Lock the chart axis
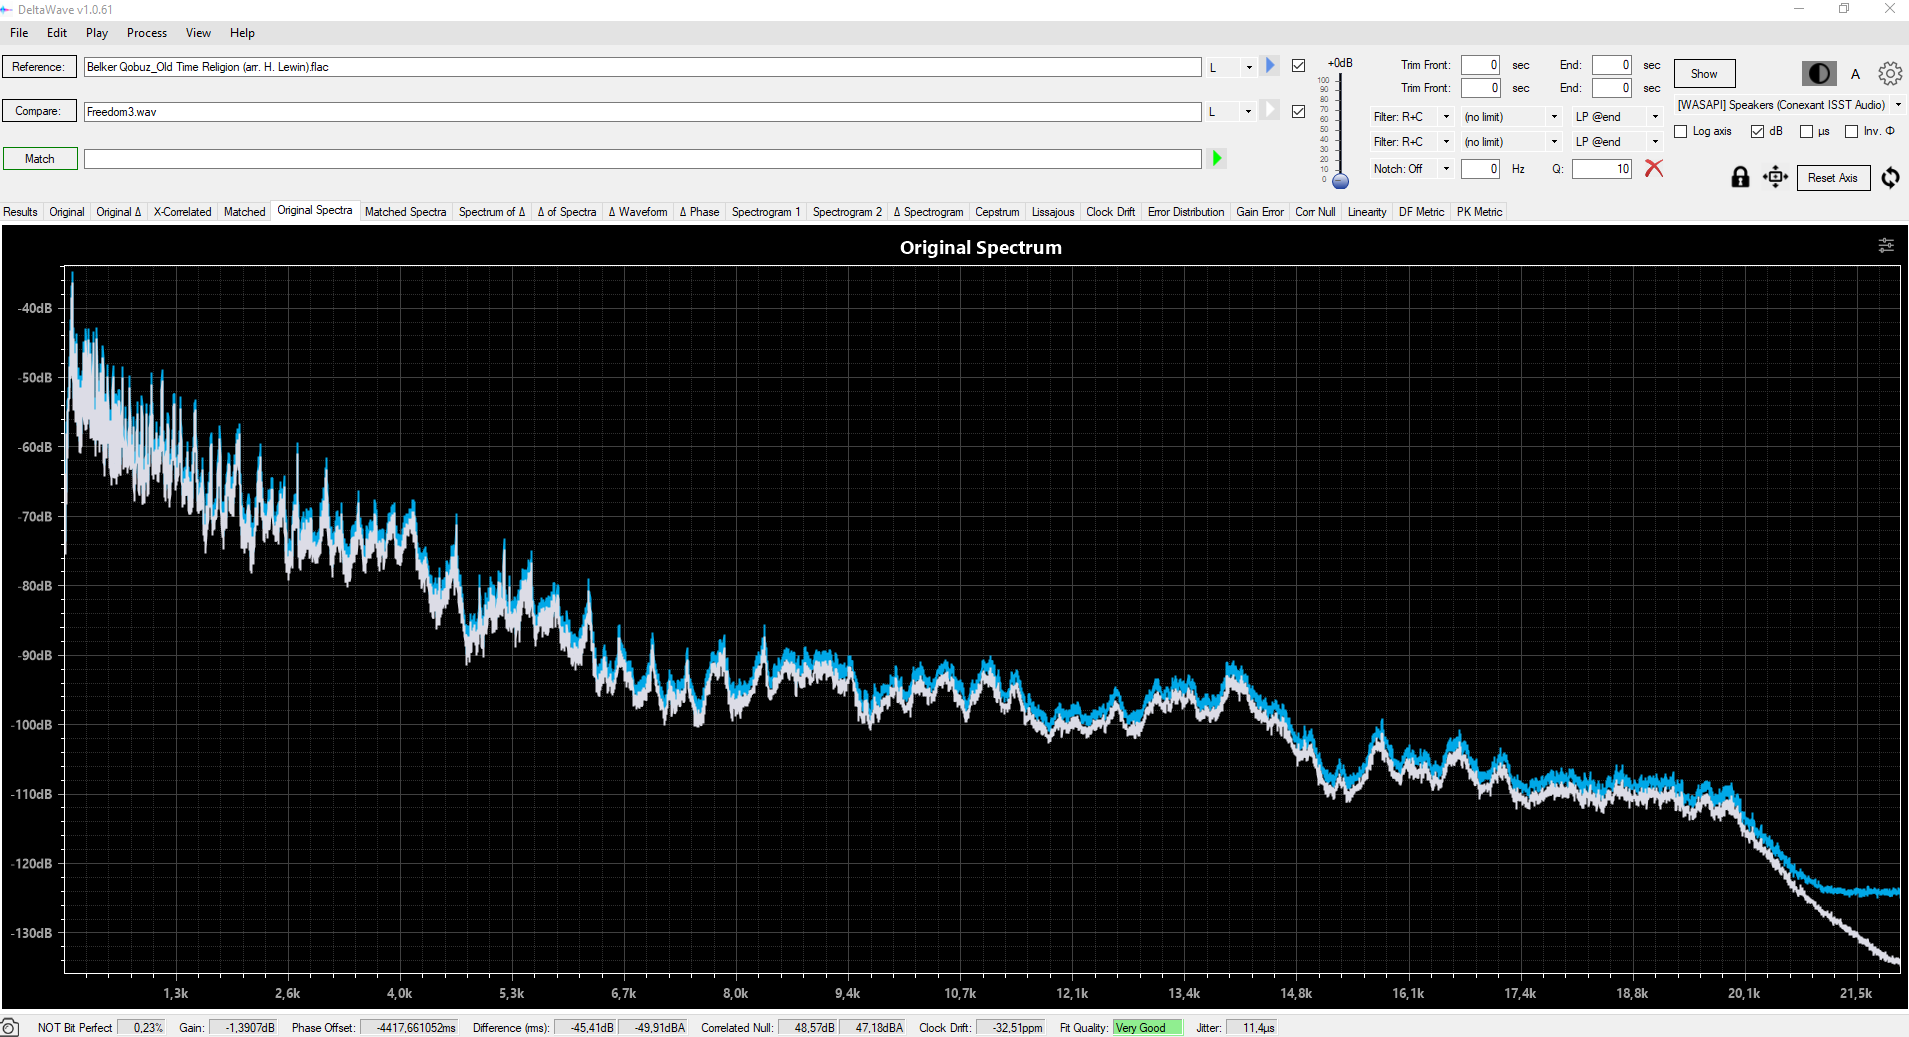This screenshot has width=1909, height=1037. coord(1740,177)
